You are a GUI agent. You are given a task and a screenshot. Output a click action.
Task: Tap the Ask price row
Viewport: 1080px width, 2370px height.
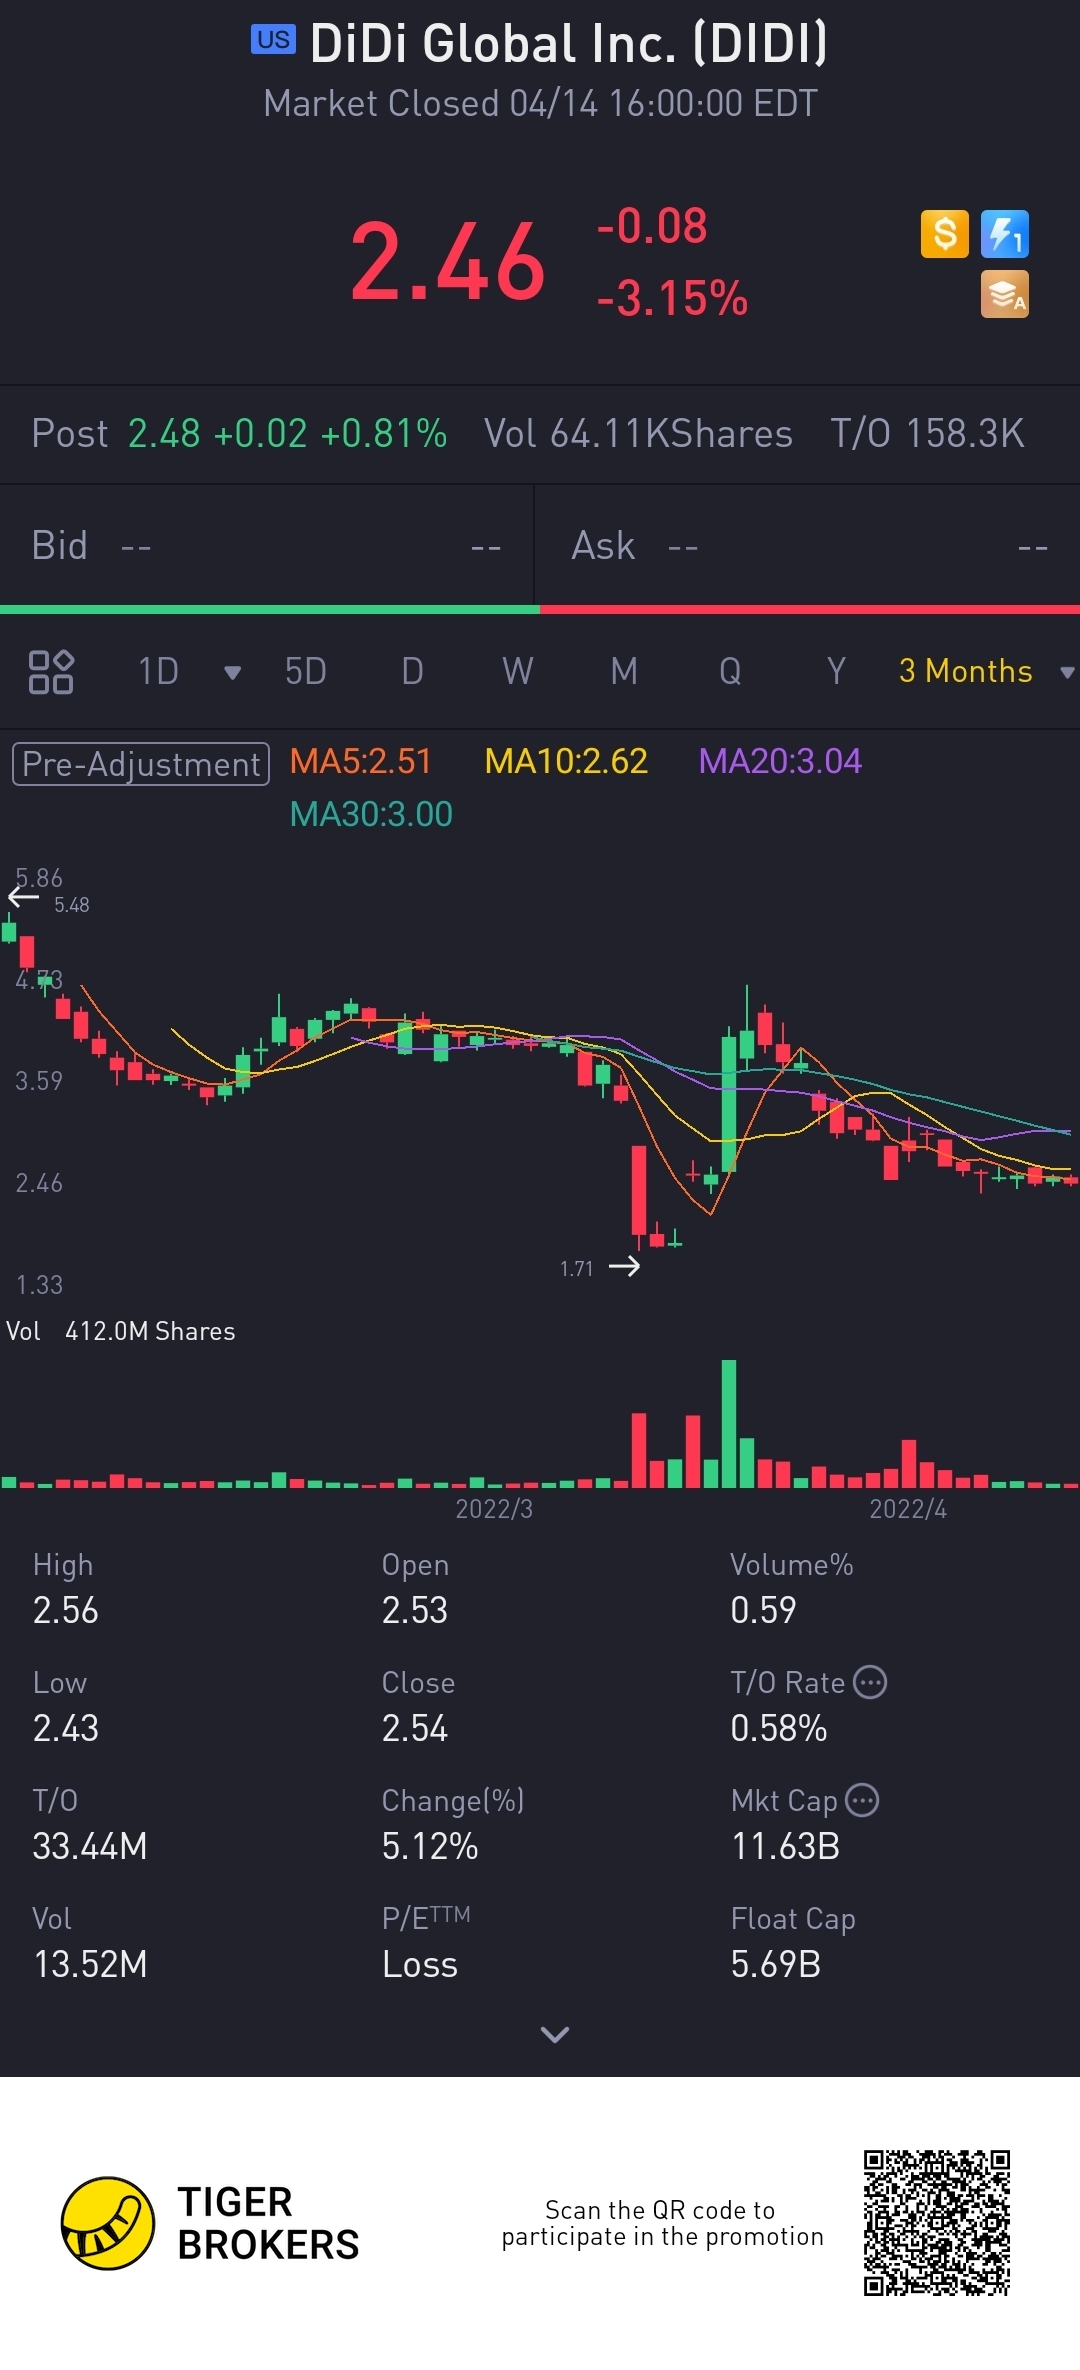click(x=808, y=546)
